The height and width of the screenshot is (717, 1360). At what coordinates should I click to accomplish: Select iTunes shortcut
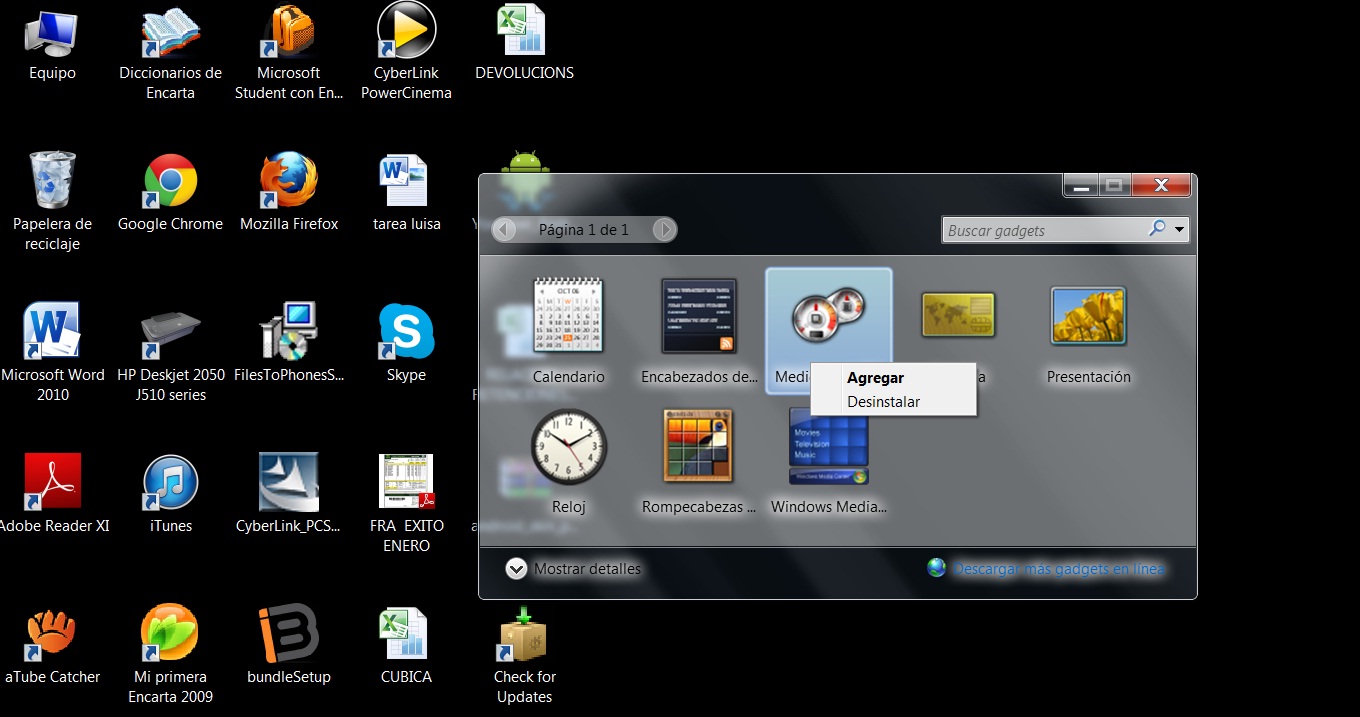pos(170,494)
